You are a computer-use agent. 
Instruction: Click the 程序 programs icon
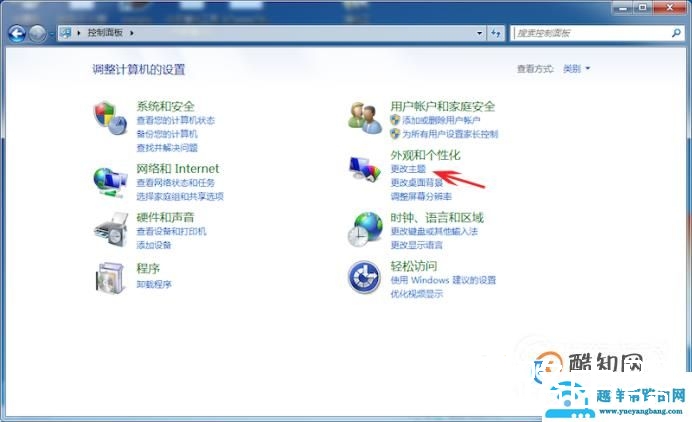click(x=110, y=278)
